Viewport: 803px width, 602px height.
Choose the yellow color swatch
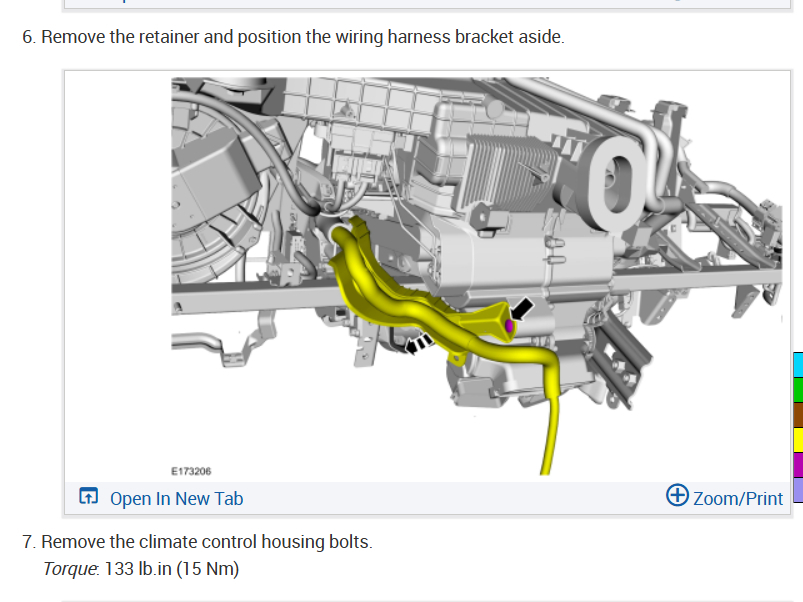pos(798,440)
